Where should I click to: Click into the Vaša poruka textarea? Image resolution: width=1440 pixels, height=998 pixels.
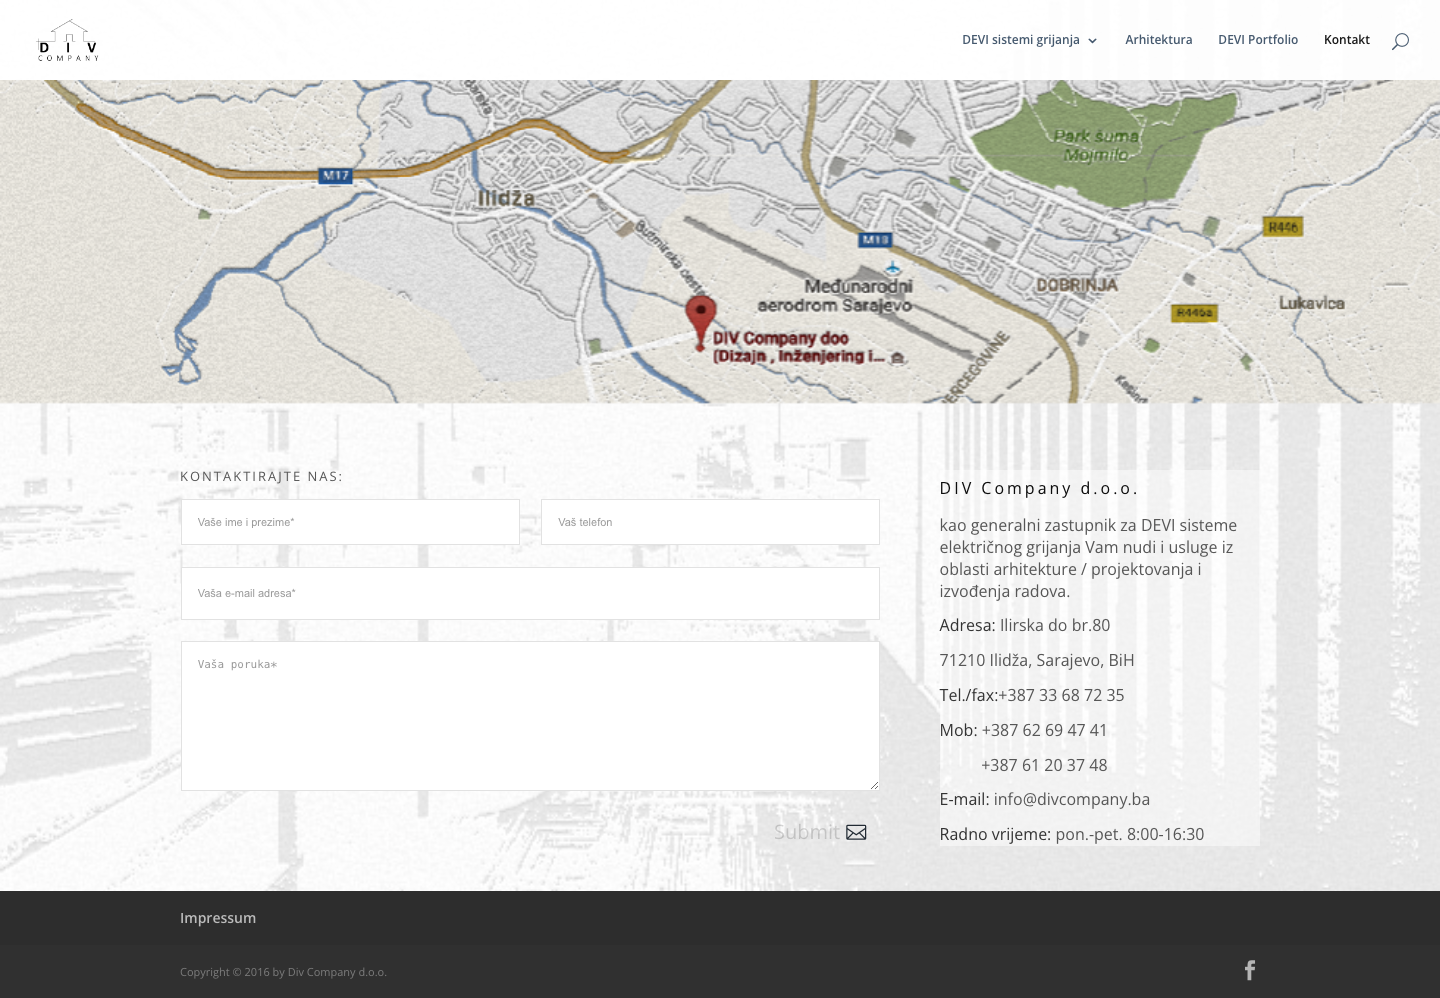[x=530, y=716]
